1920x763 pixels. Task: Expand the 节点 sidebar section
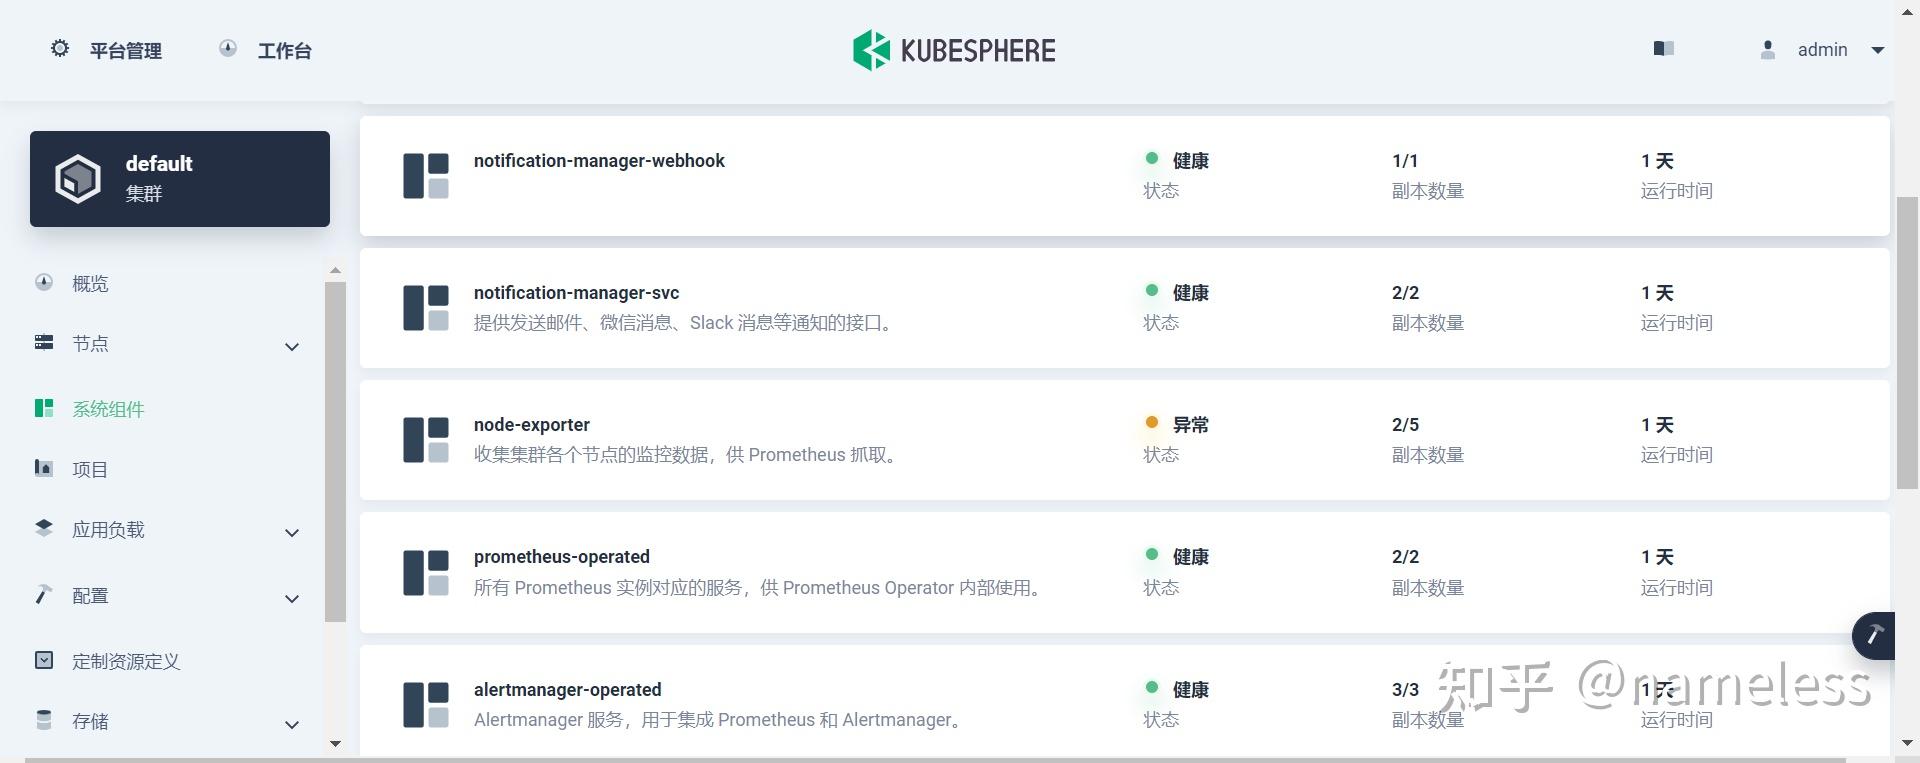point(292,347)
